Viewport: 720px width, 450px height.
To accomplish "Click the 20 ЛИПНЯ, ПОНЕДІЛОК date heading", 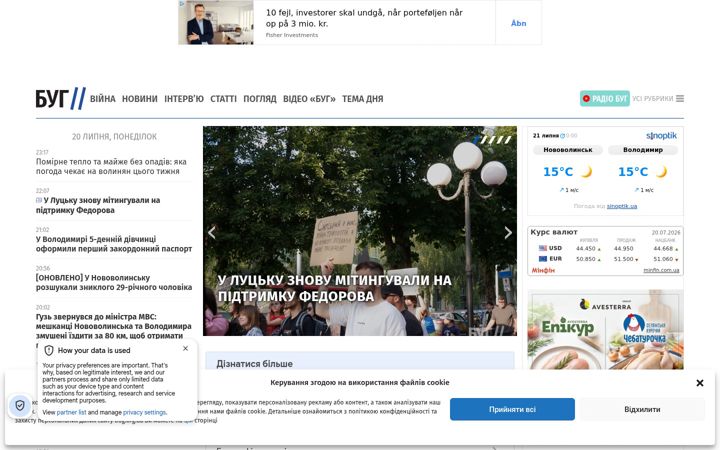I will tap(114, 136).
